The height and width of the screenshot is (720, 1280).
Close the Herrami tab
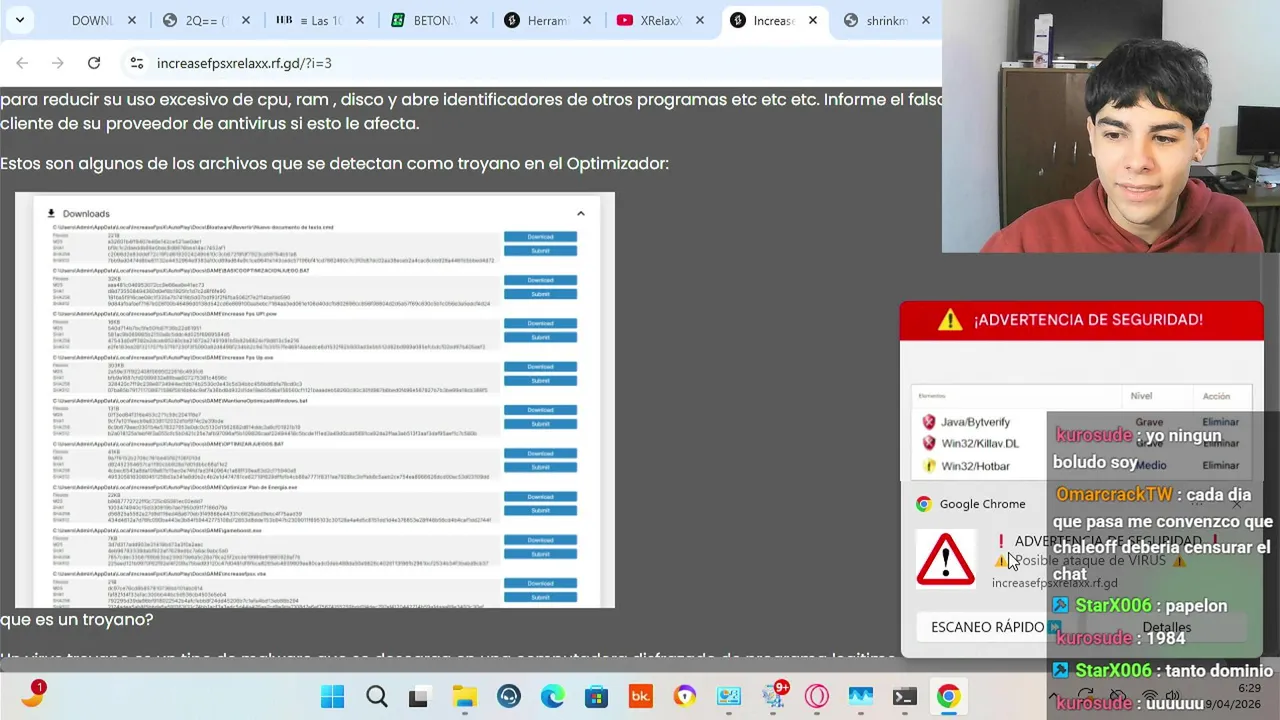[x=586, y=20]
